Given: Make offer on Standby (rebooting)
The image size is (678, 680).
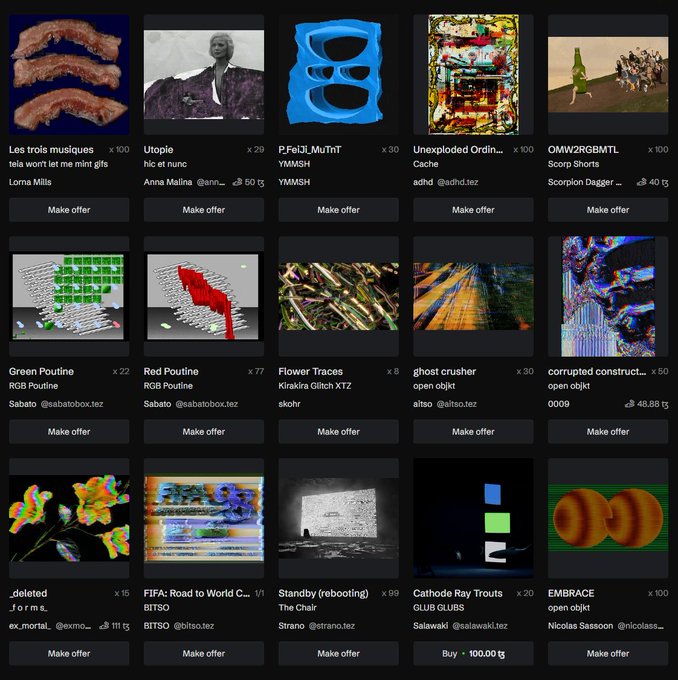Looking at the screenshot, I should (338, 654).
